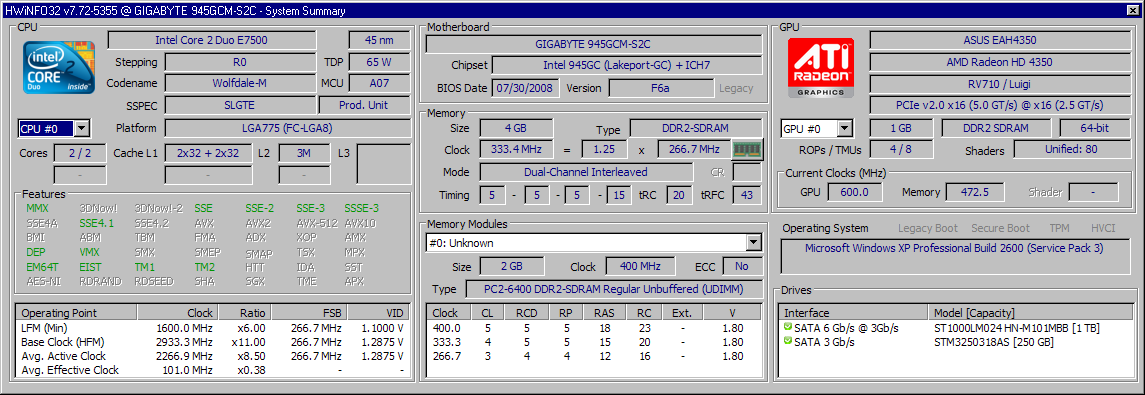Screen dimensions: 1145x395
Task: Click the Secure Boot indicator
Action: point(1000,229)
